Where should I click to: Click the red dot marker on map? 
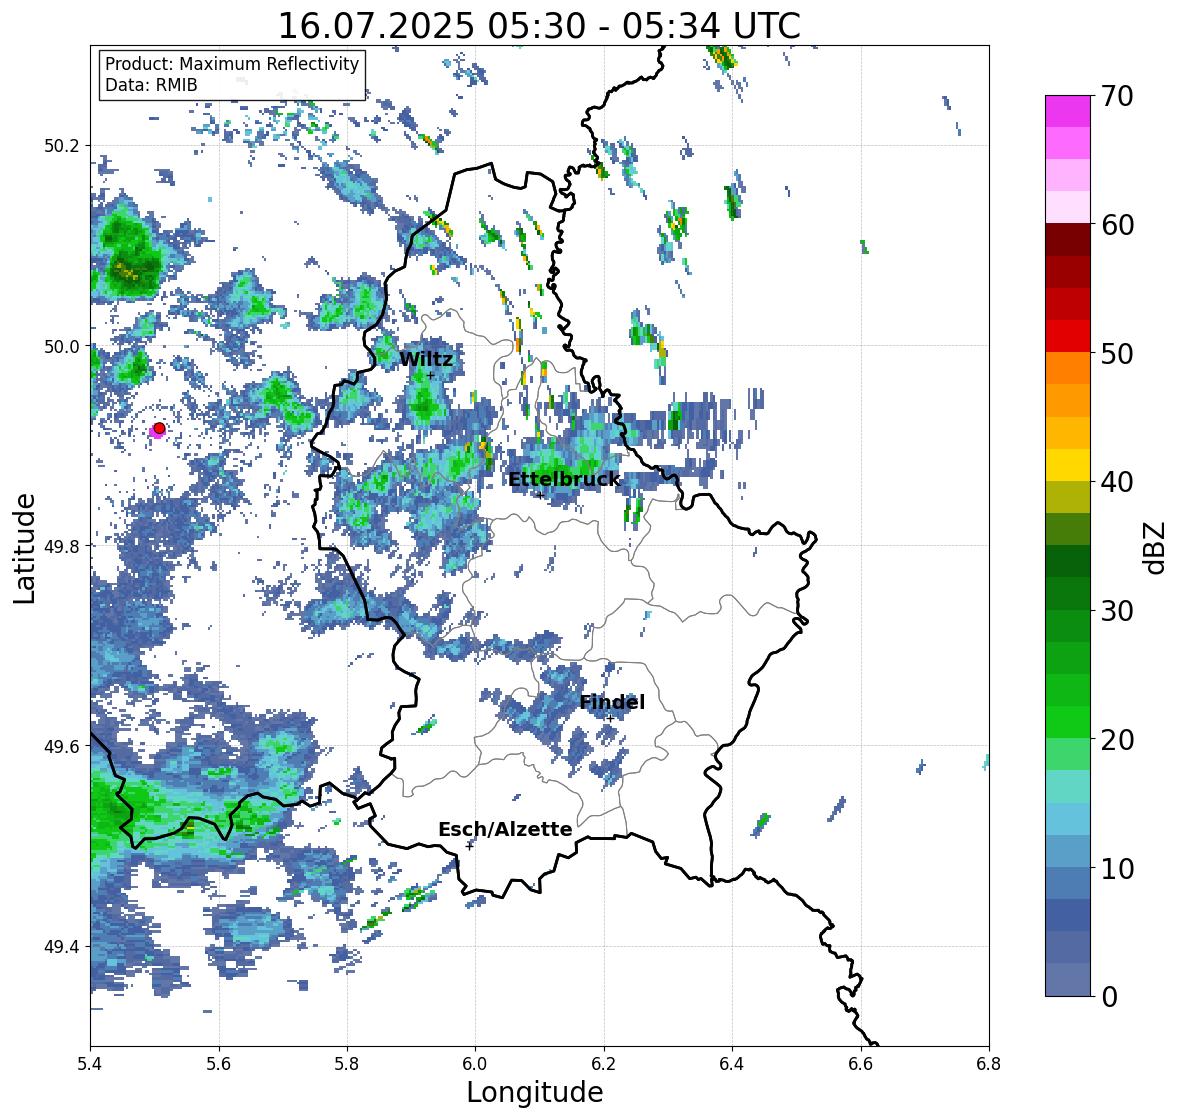pos(159,428)
